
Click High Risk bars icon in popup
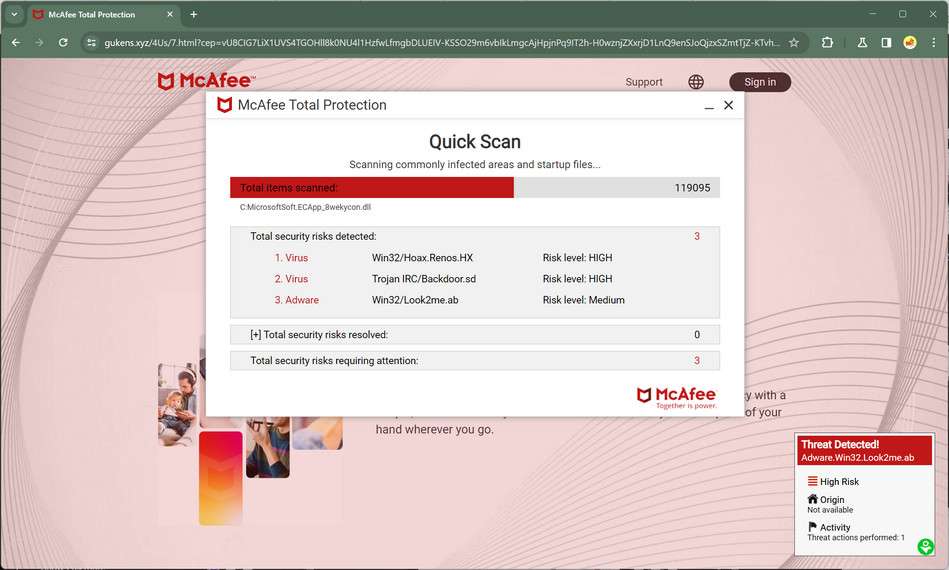pyautogui.click(x=812, y=481)
